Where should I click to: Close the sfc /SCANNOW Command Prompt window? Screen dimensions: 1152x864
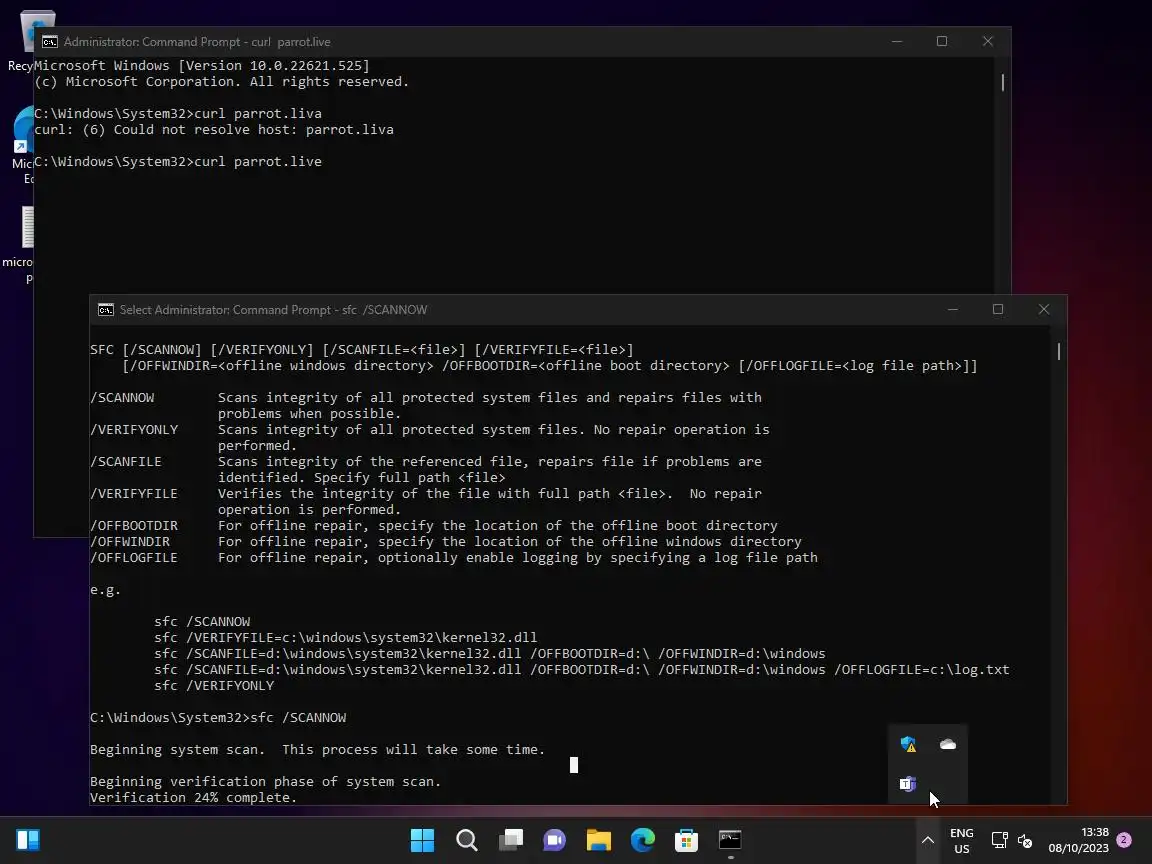click(x=1044, y=309)
